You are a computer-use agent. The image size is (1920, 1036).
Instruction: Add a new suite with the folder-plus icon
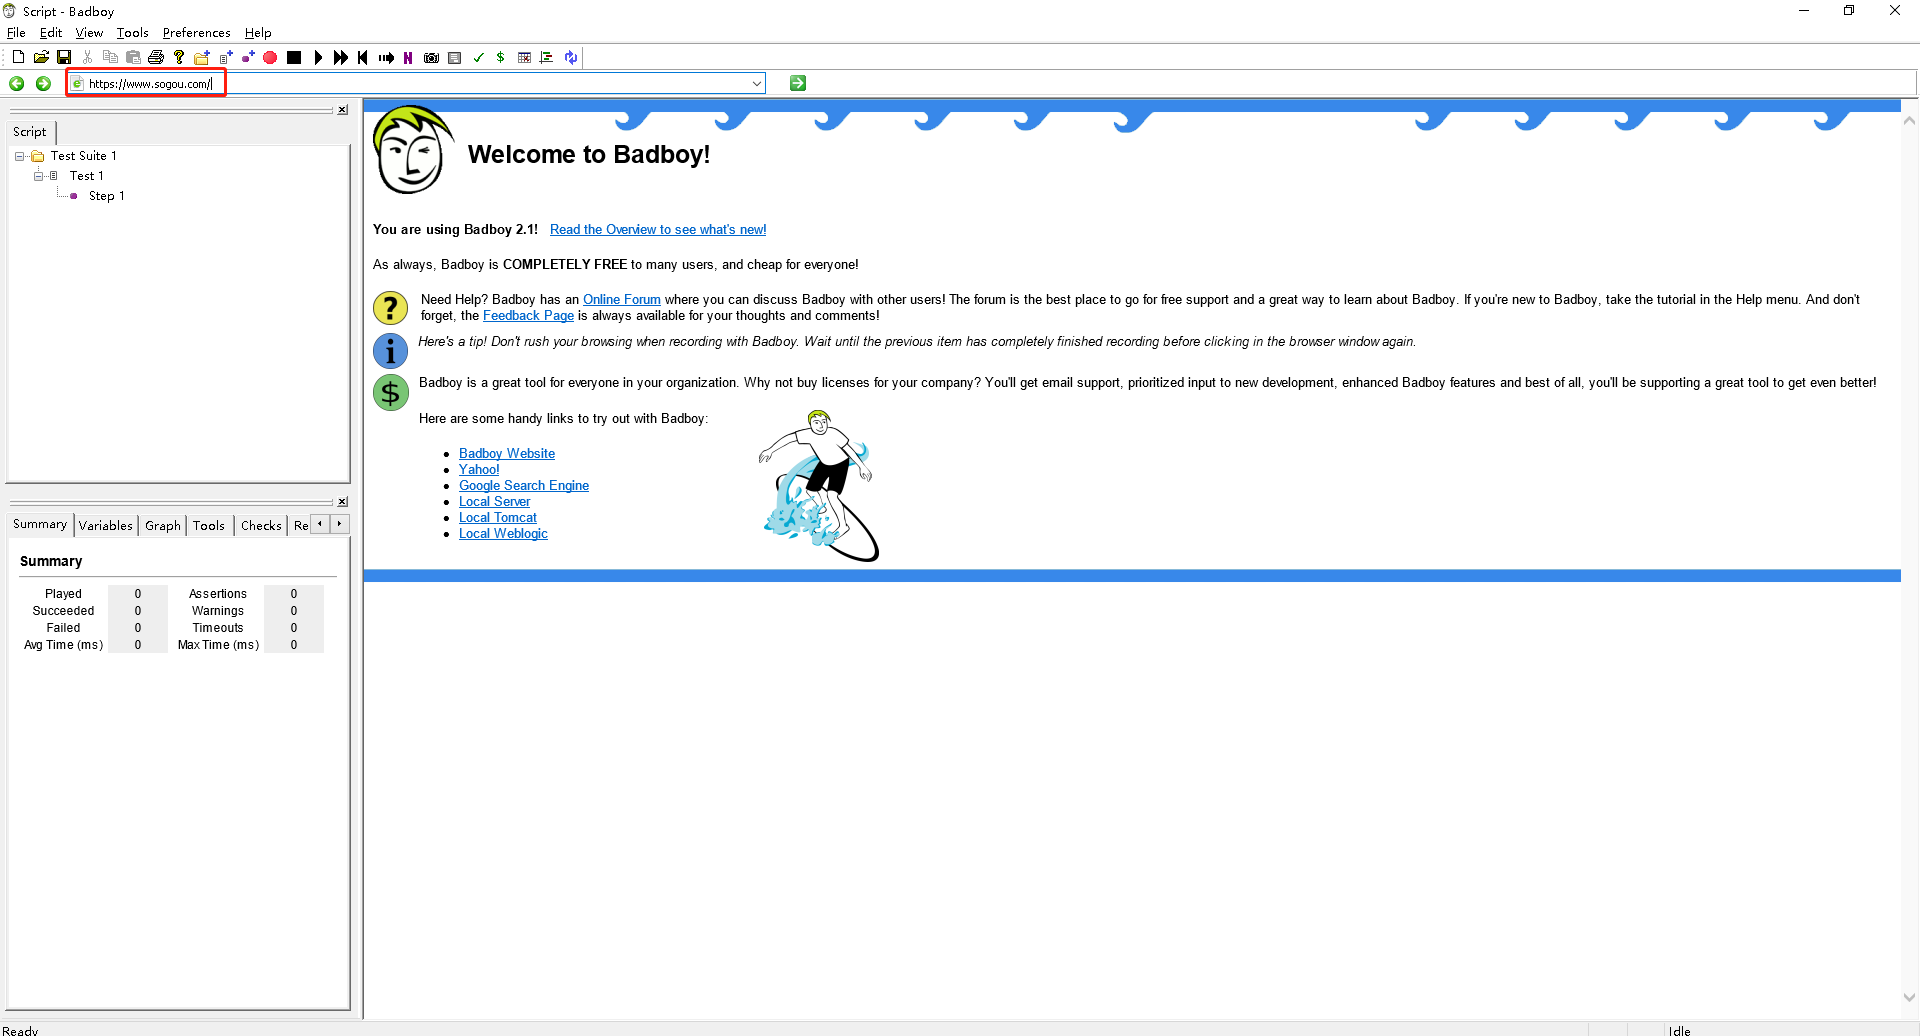(202, 57)
